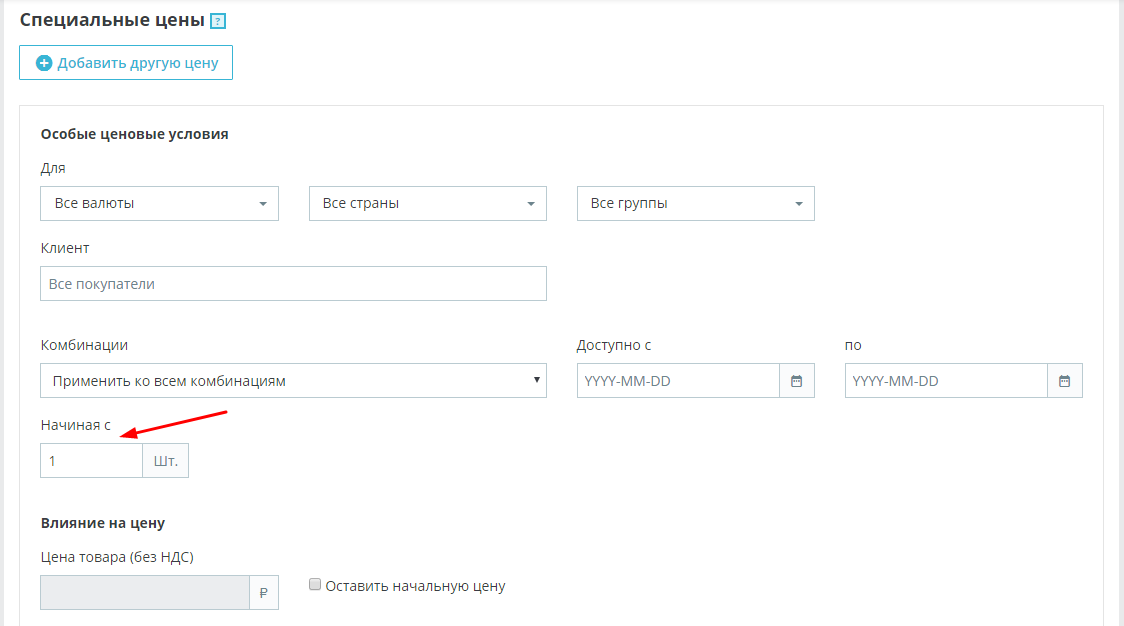Click the Начиная с quantity field
Screen dimensions: 1124x626
coord(91,461)
